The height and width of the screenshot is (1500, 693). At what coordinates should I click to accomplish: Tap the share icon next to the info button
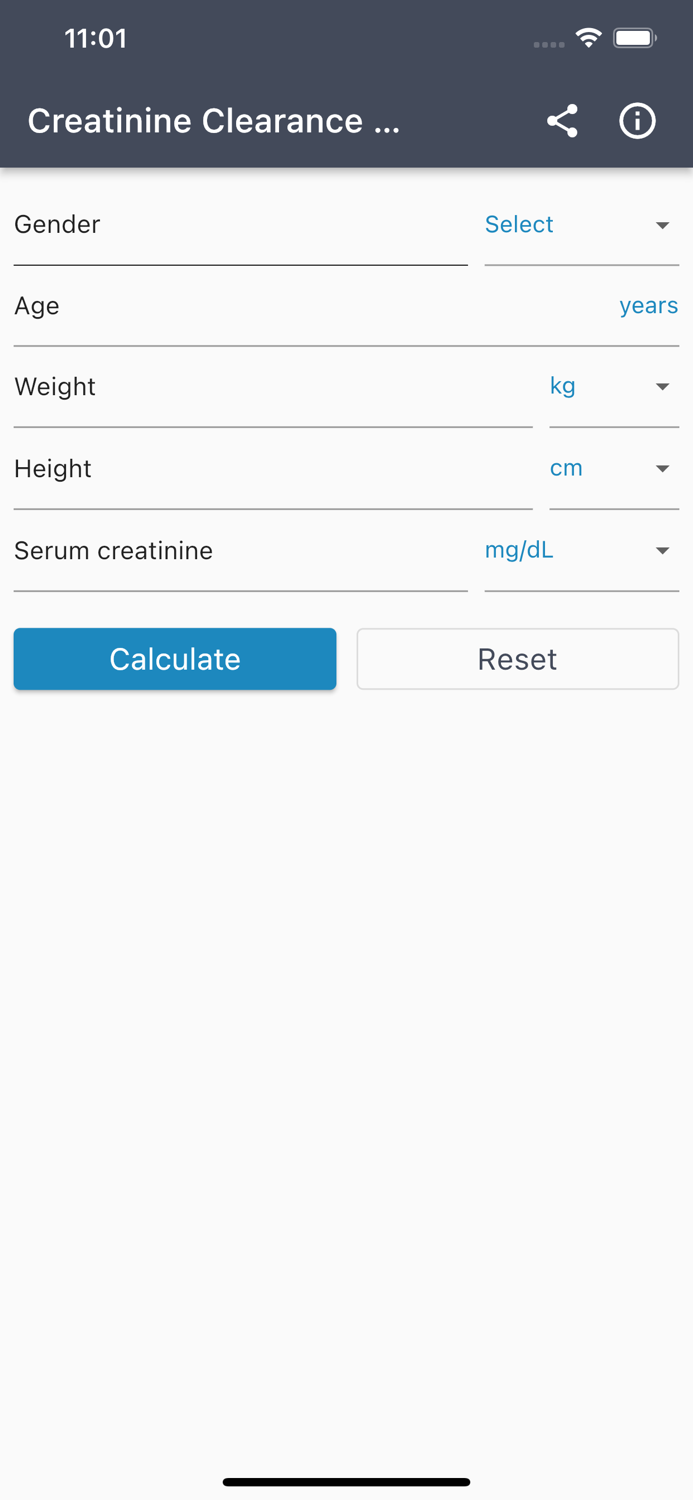562,121
